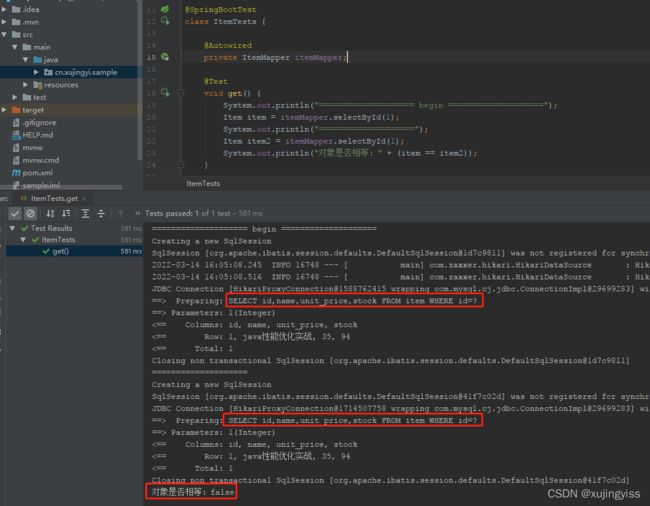
Task: Collapse the Test Results node
Action: tap(12, 228)
